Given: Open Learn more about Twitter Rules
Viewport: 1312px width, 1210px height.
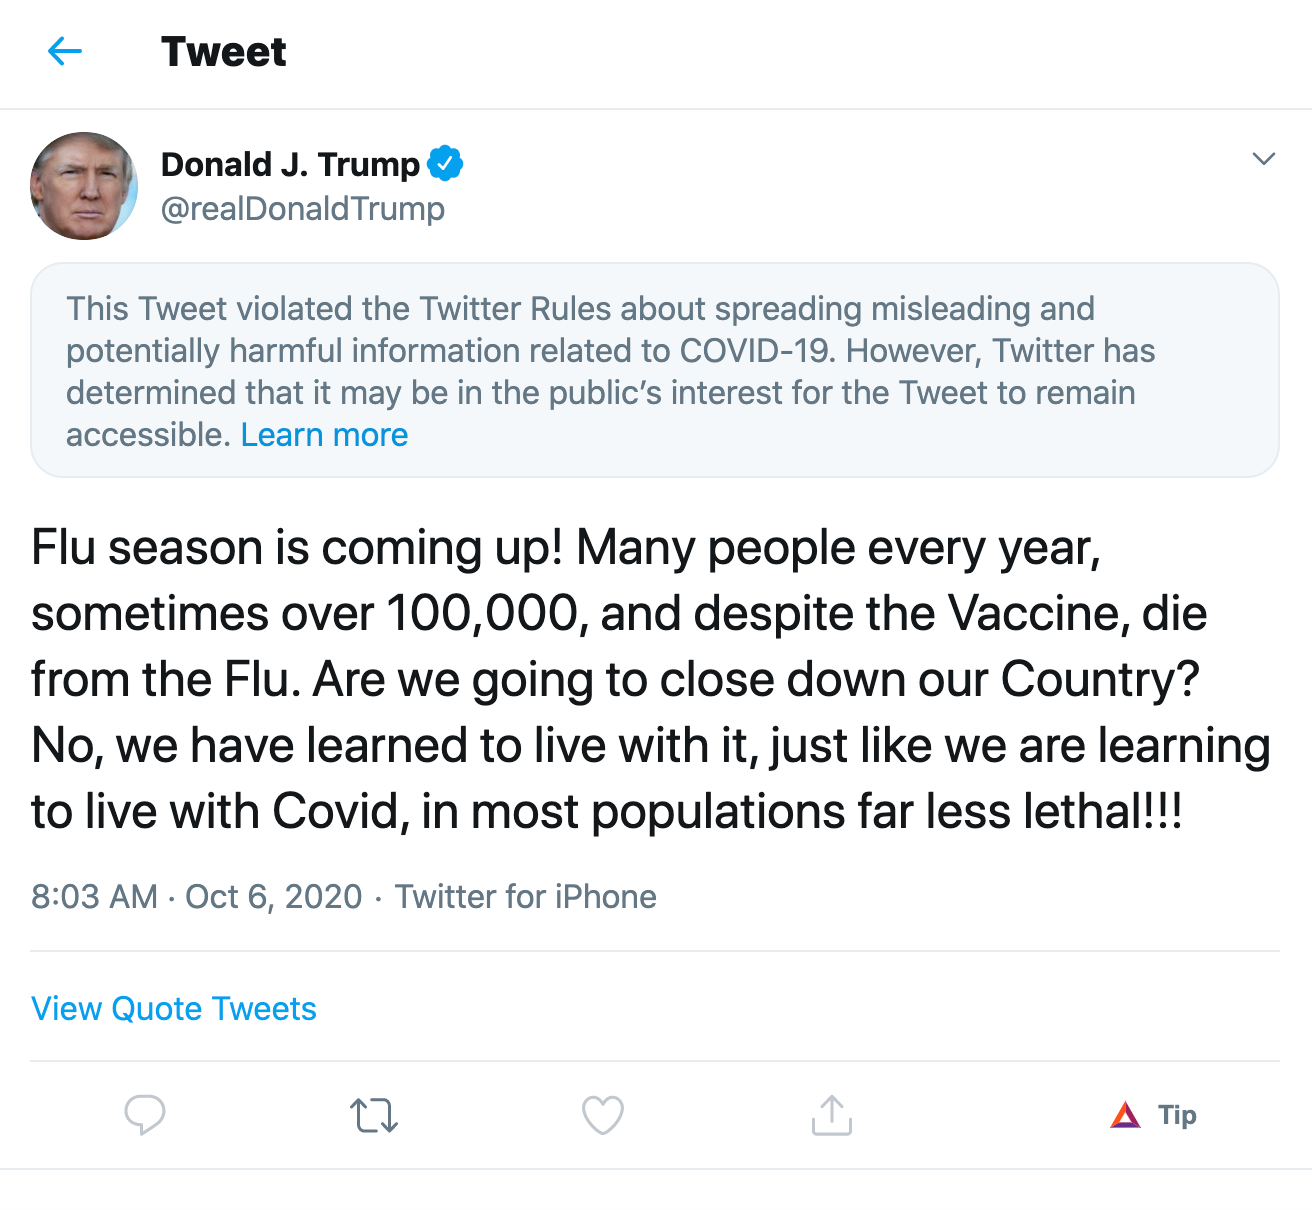Looking at the screenshot, I should coord(324,435).
